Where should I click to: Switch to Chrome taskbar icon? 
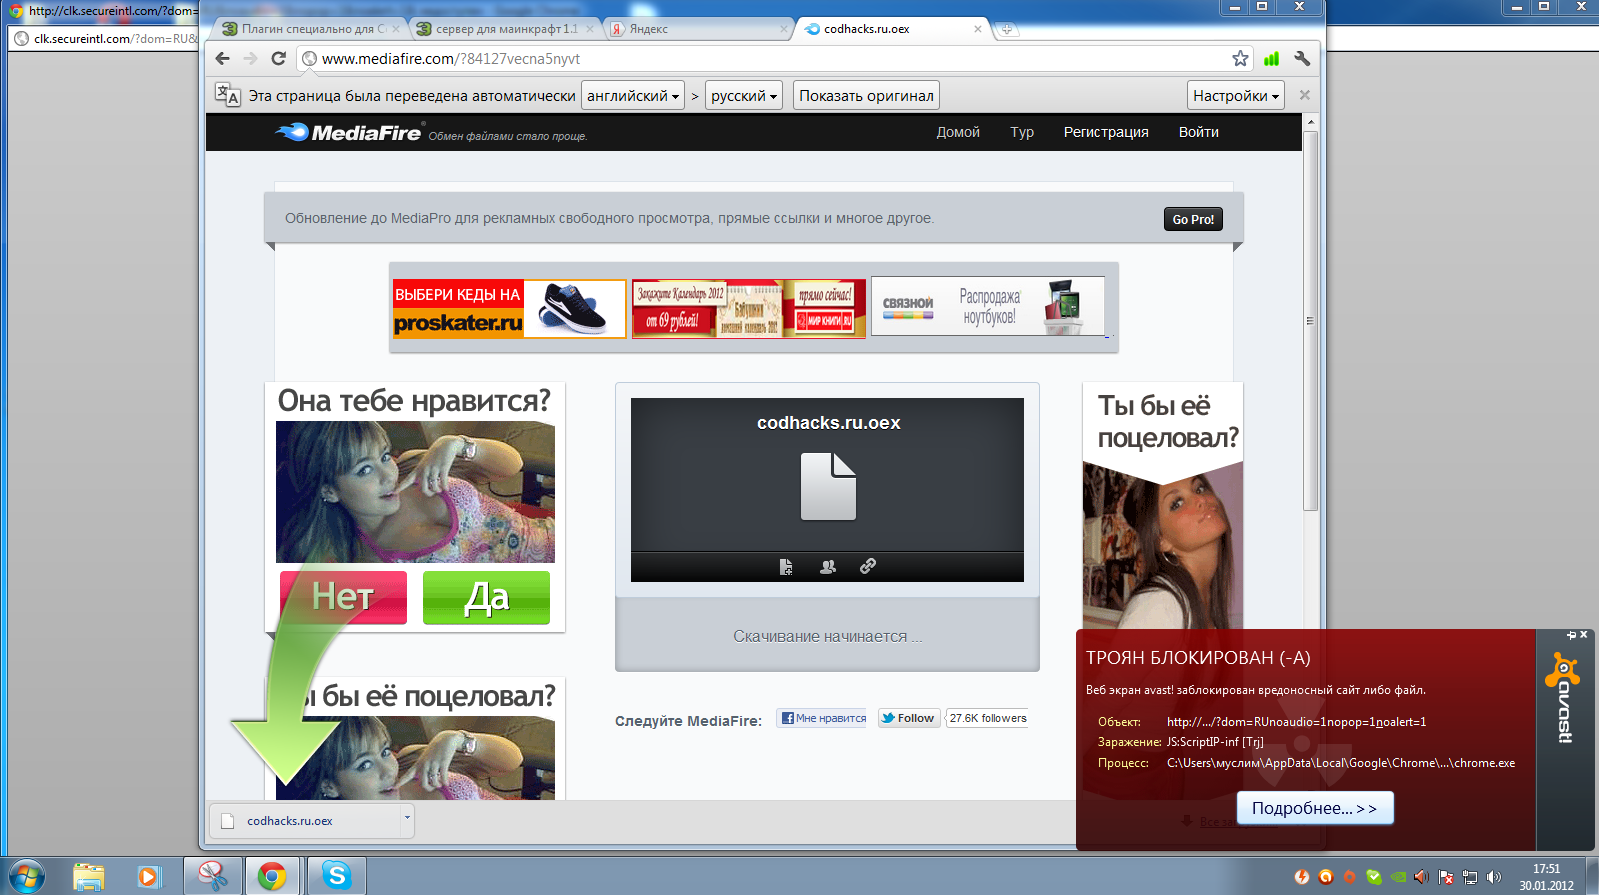tap(271, 876)
